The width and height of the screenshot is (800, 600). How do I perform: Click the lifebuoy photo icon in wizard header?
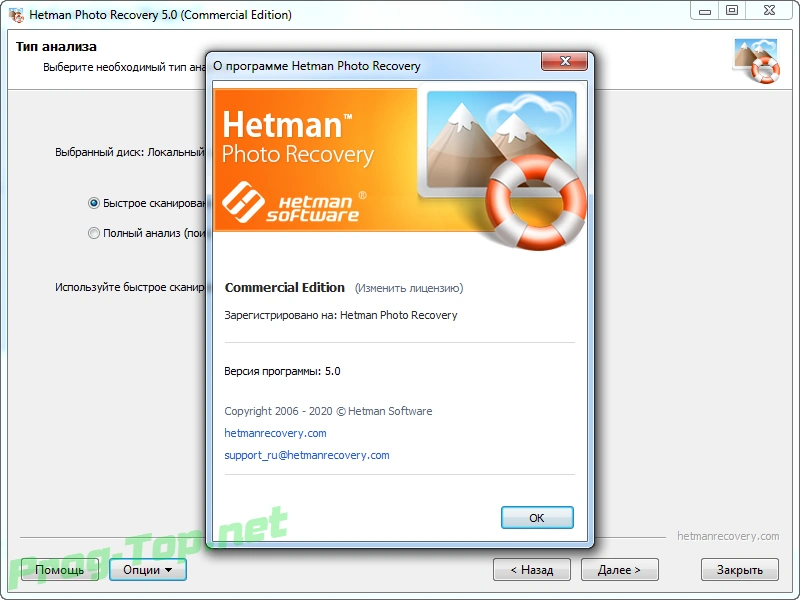[x=757, y=60]
